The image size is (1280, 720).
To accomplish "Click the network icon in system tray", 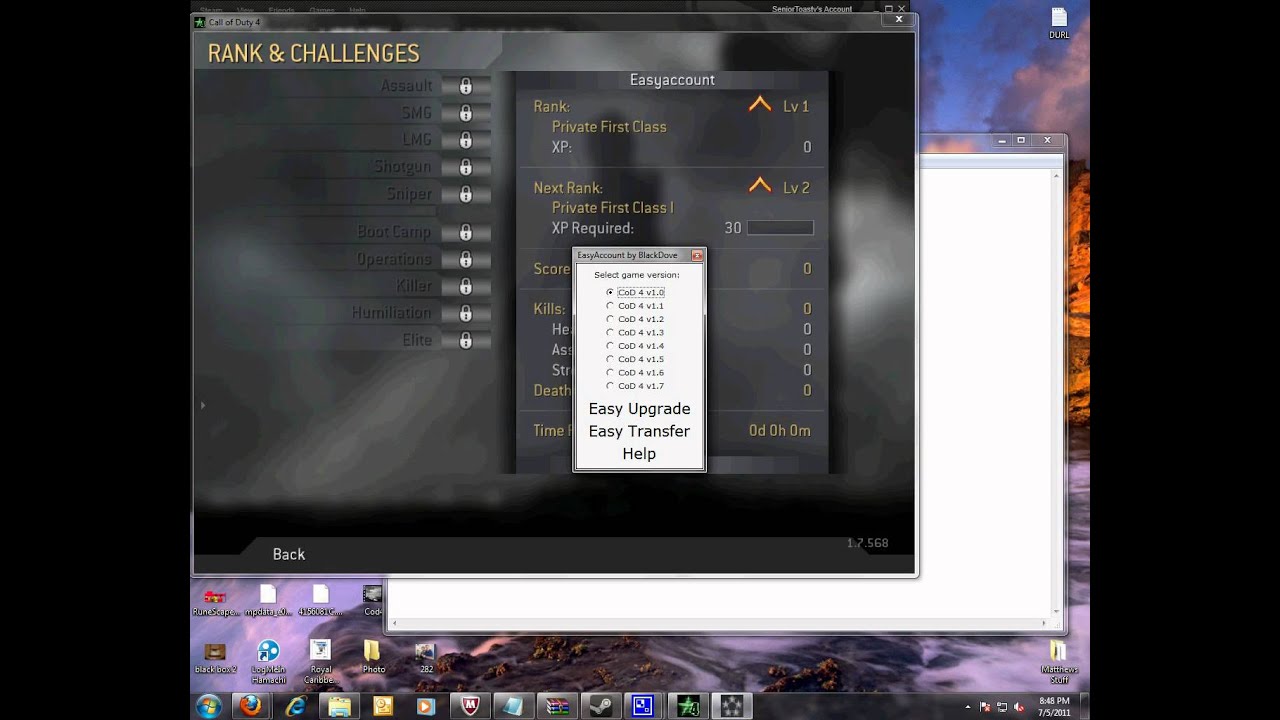I will tap(1002, 707).
